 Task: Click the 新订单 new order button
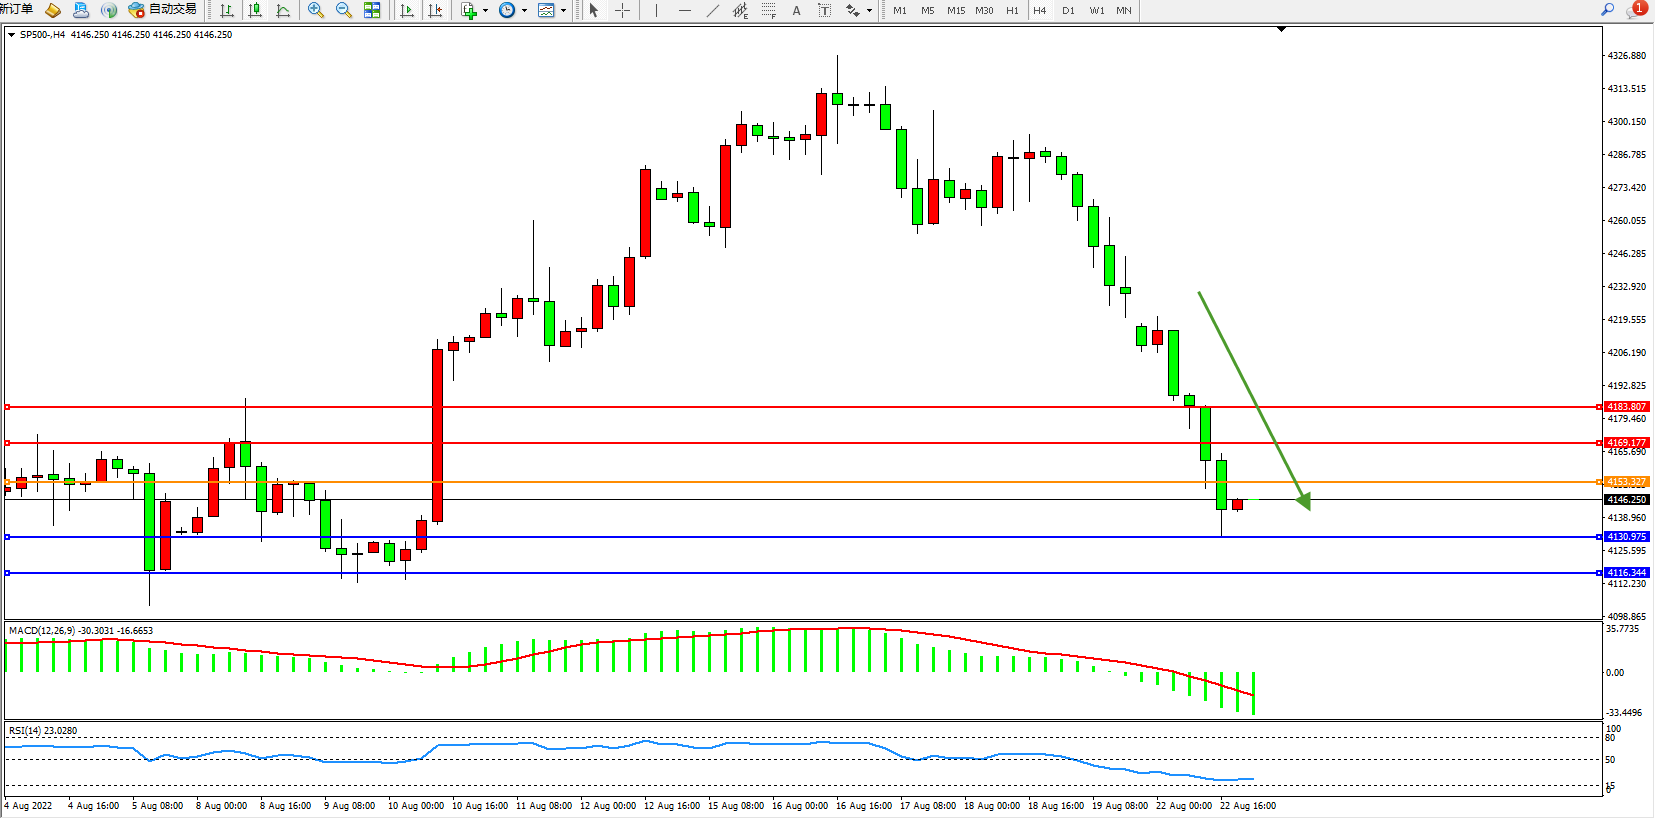pyautogui.click(x=16, y=9)
